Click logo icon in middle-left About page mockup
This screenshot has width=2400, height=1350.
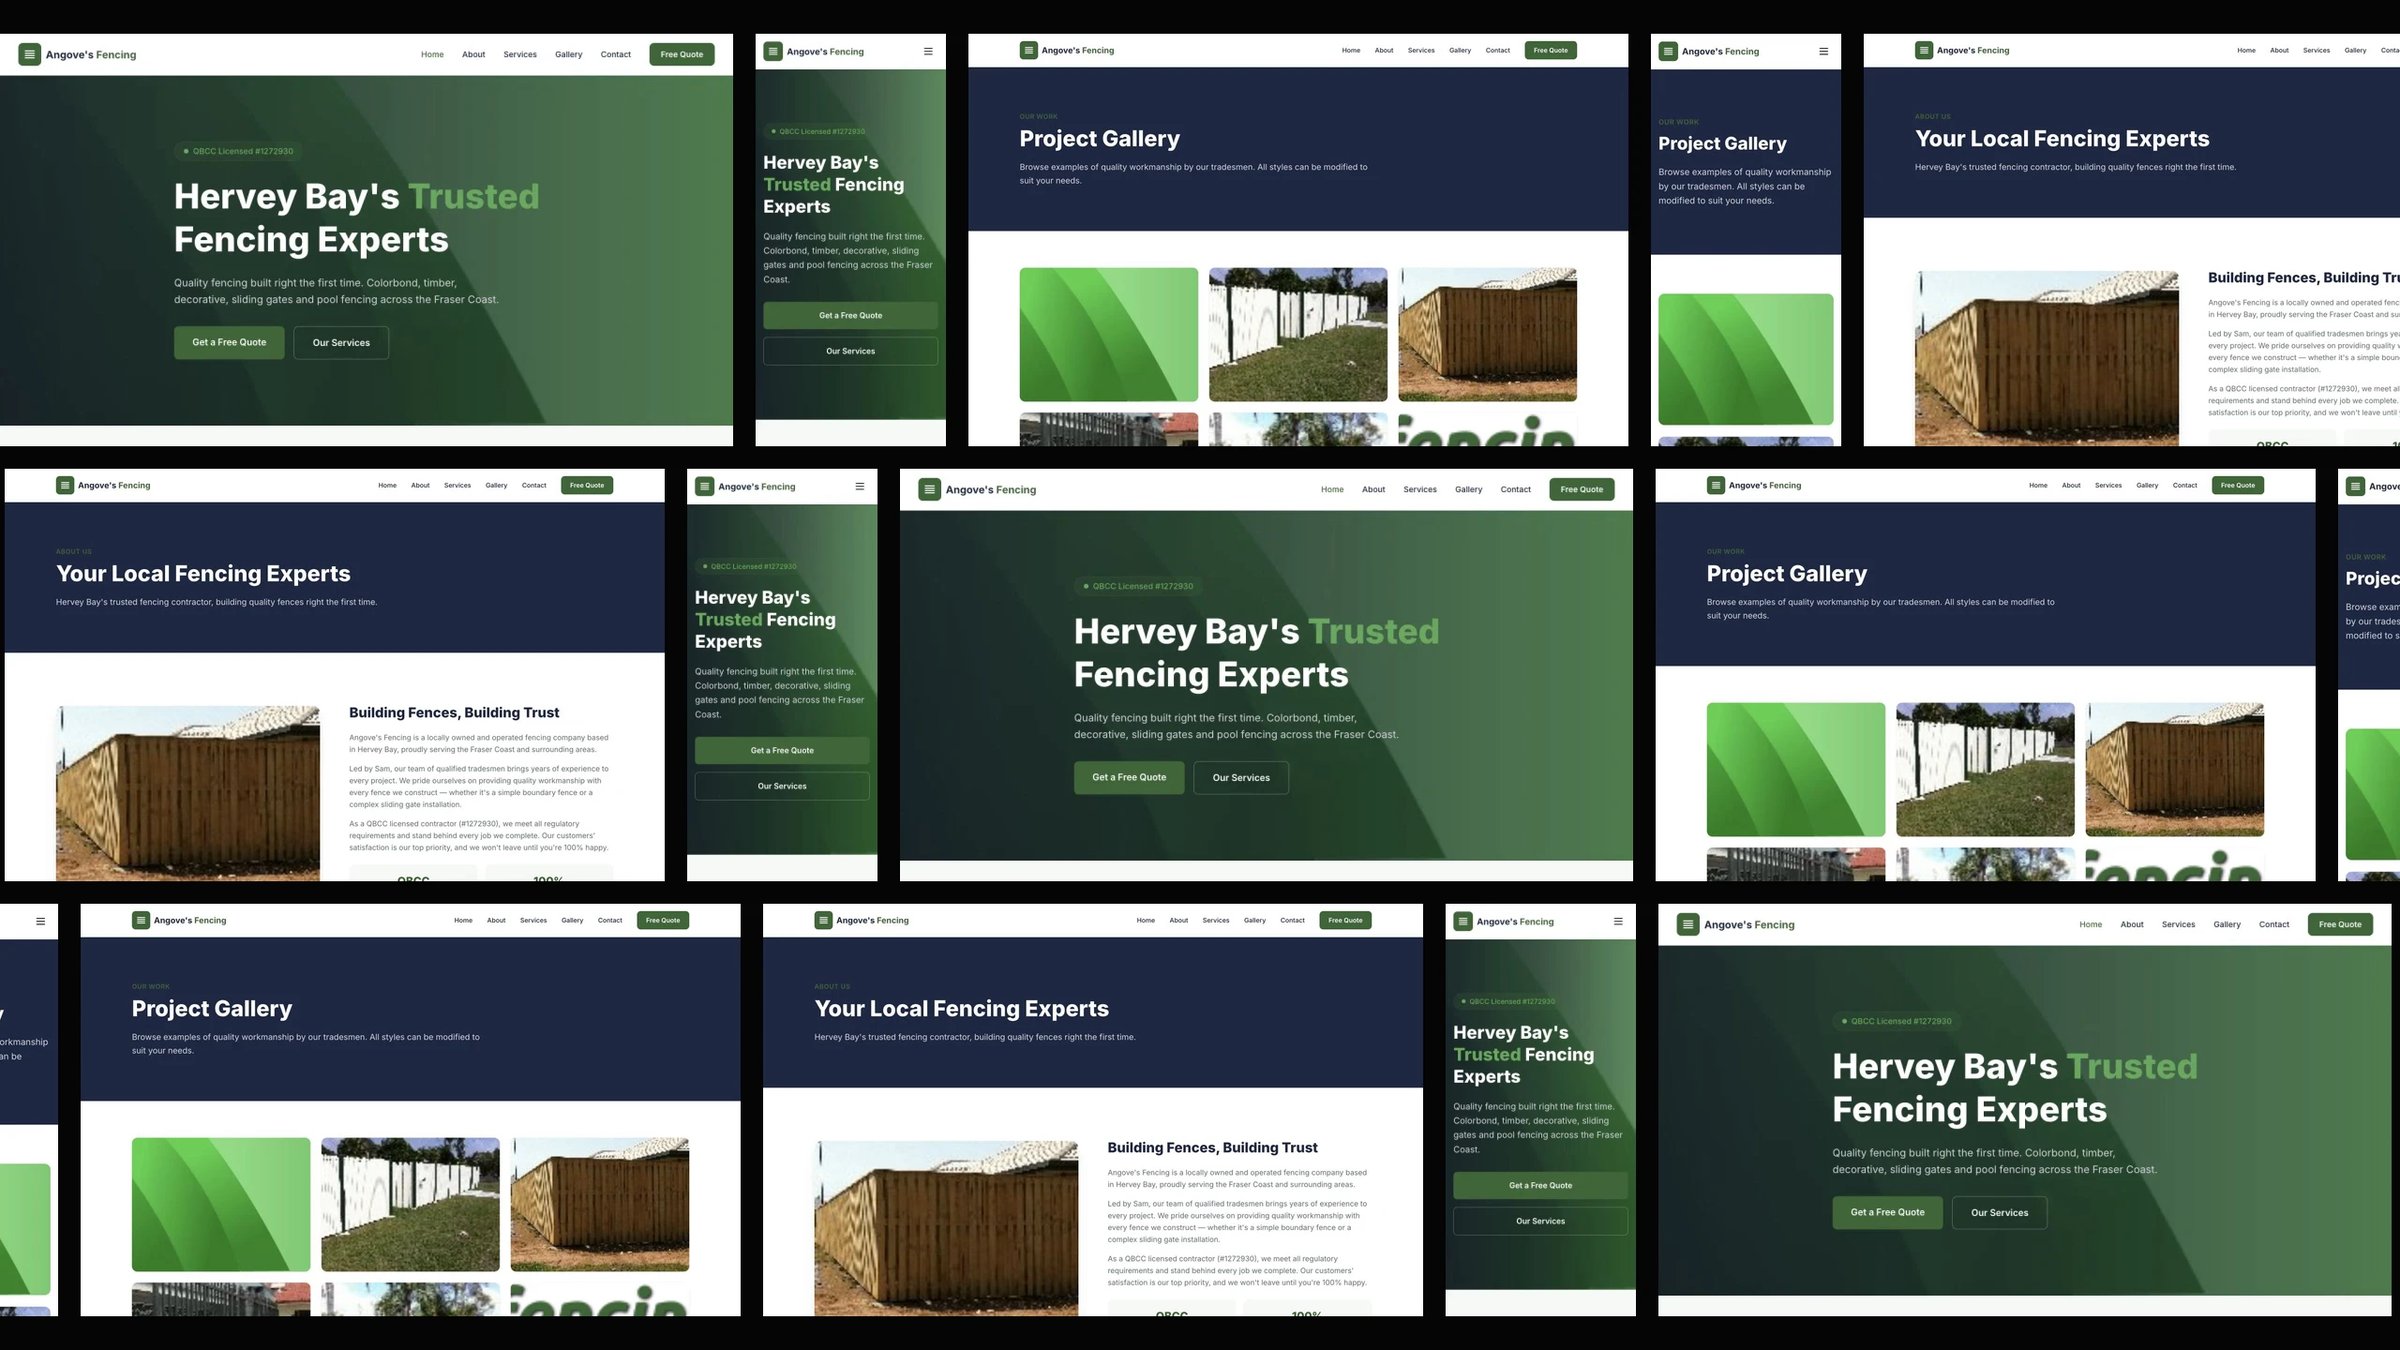pyautogui.click(x=65, y=485)
